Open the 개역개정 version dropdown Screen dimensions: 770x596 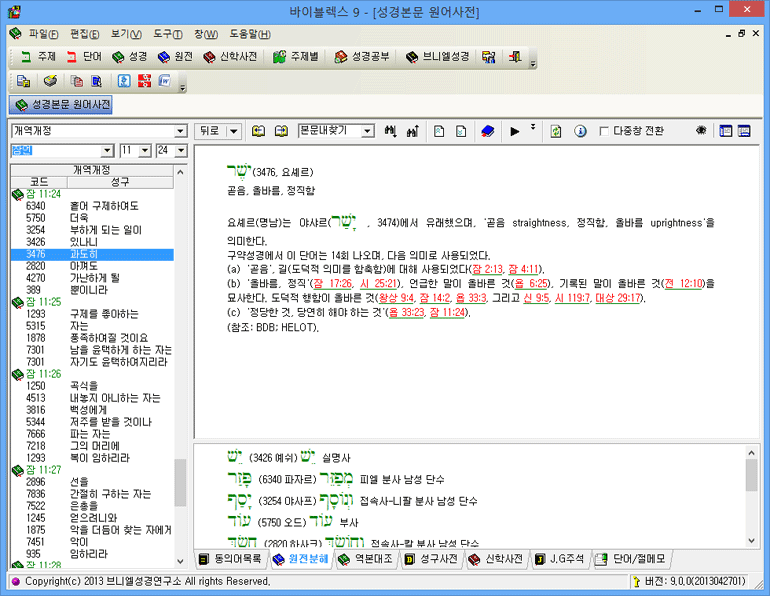181,131
